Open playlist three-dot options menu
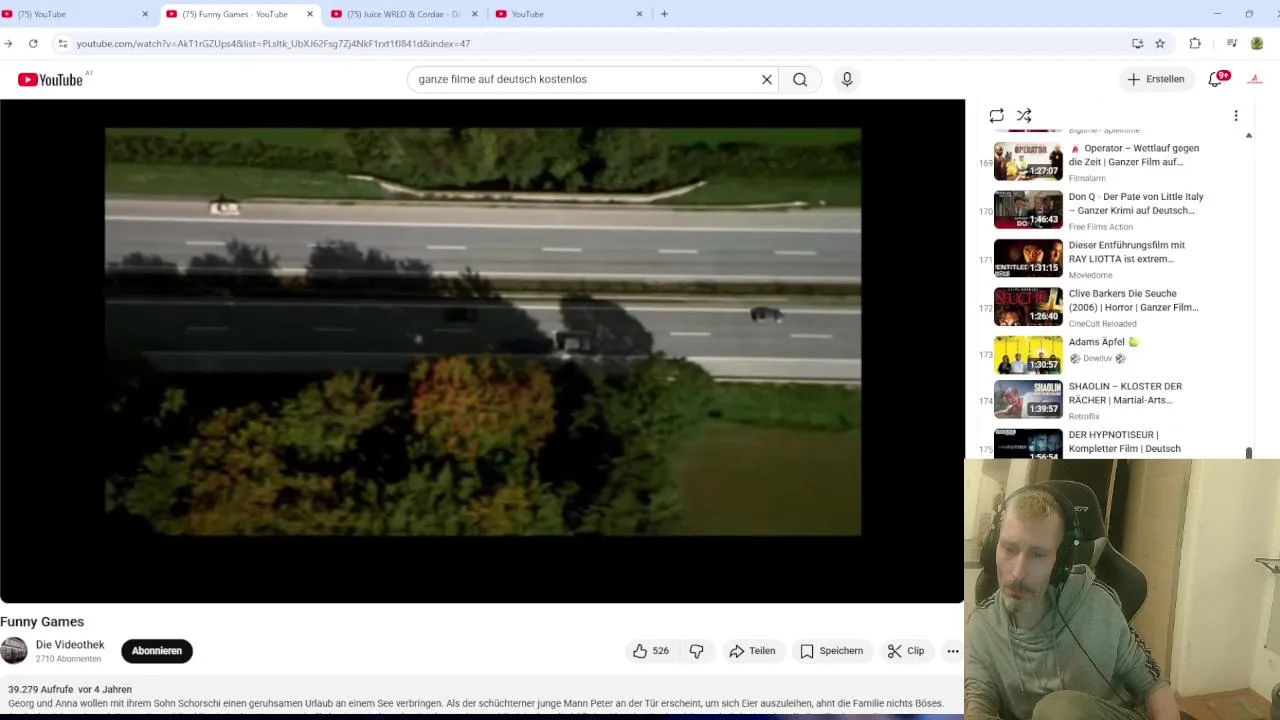1280x720 pixels. pos(1236,116)
